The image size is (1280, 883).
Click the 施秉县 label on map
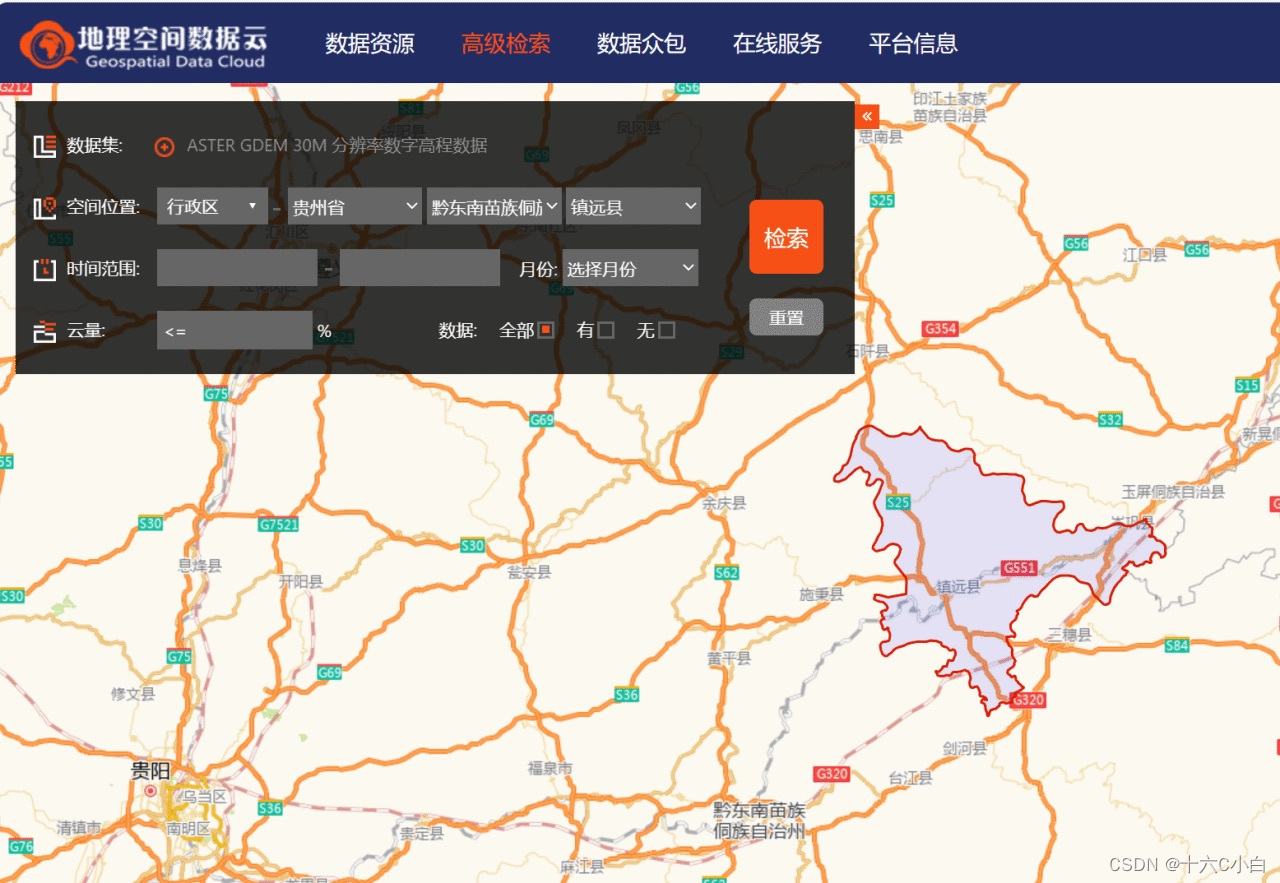pos(821,595)
